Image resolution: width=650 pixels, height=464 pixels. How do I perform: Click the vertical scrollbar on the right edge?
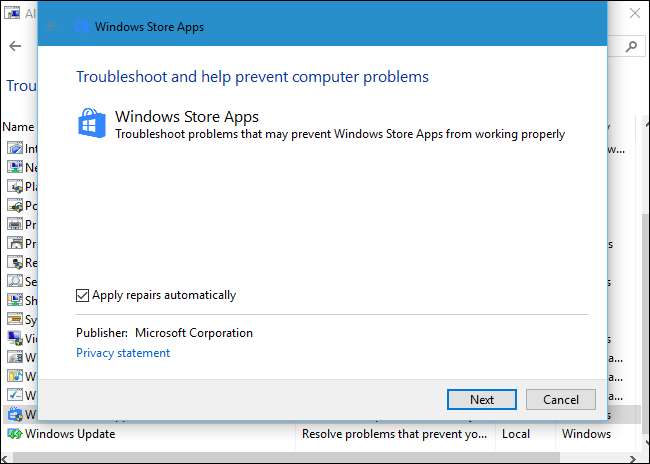[643, 300]
